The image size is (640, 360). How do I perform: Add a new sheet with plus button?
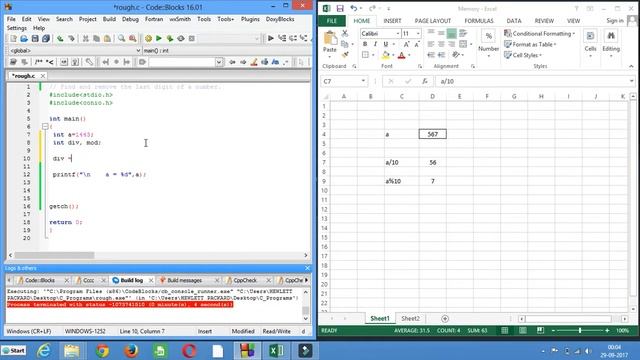tap(445, 318)
